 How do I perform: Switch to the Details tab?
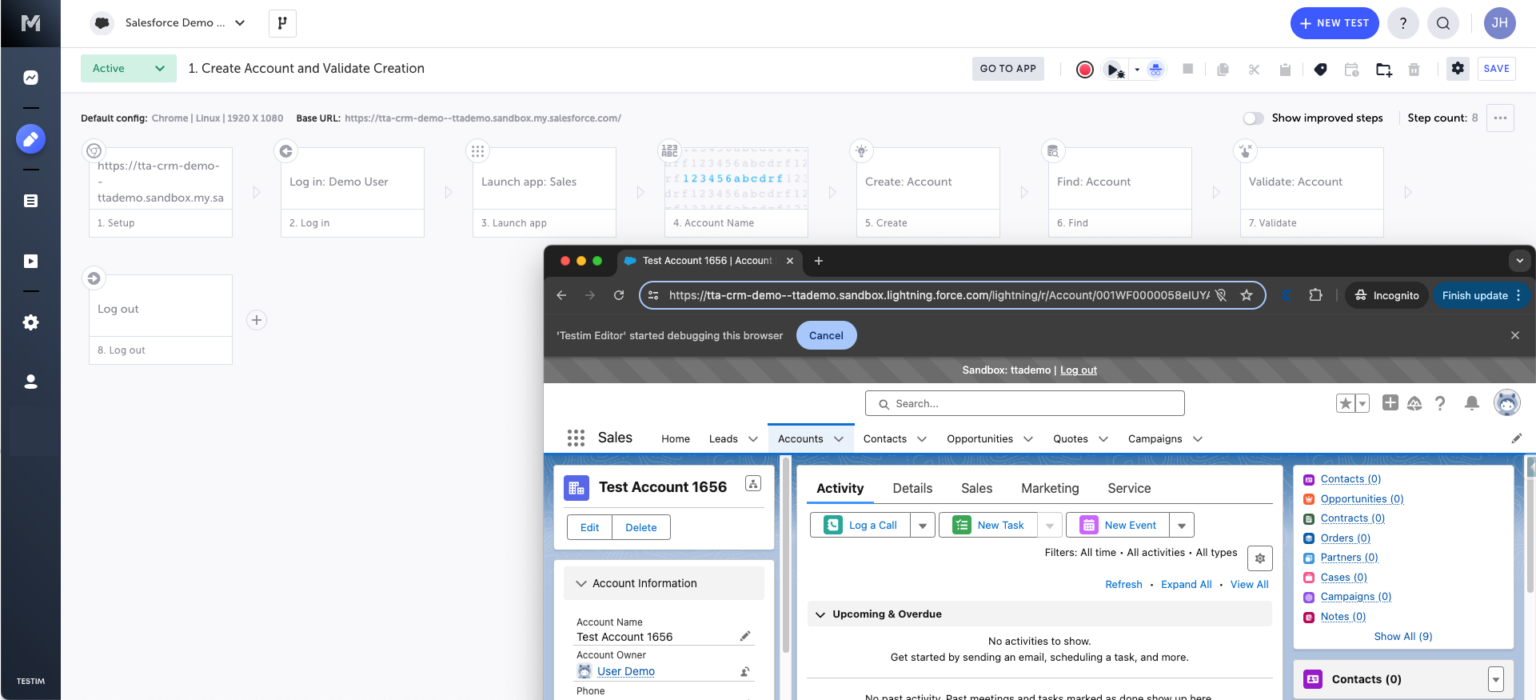tap(912, 488)
